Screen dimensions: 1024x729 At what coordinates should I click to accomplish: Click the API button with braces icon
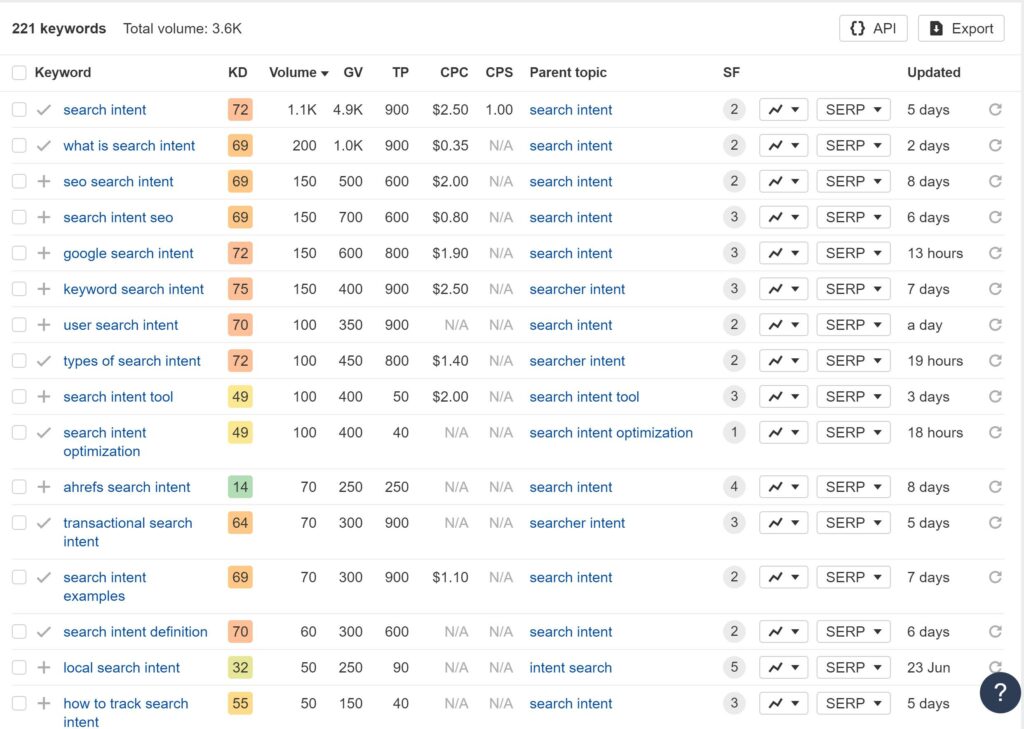pyautogui.click(x=872, y=28)
